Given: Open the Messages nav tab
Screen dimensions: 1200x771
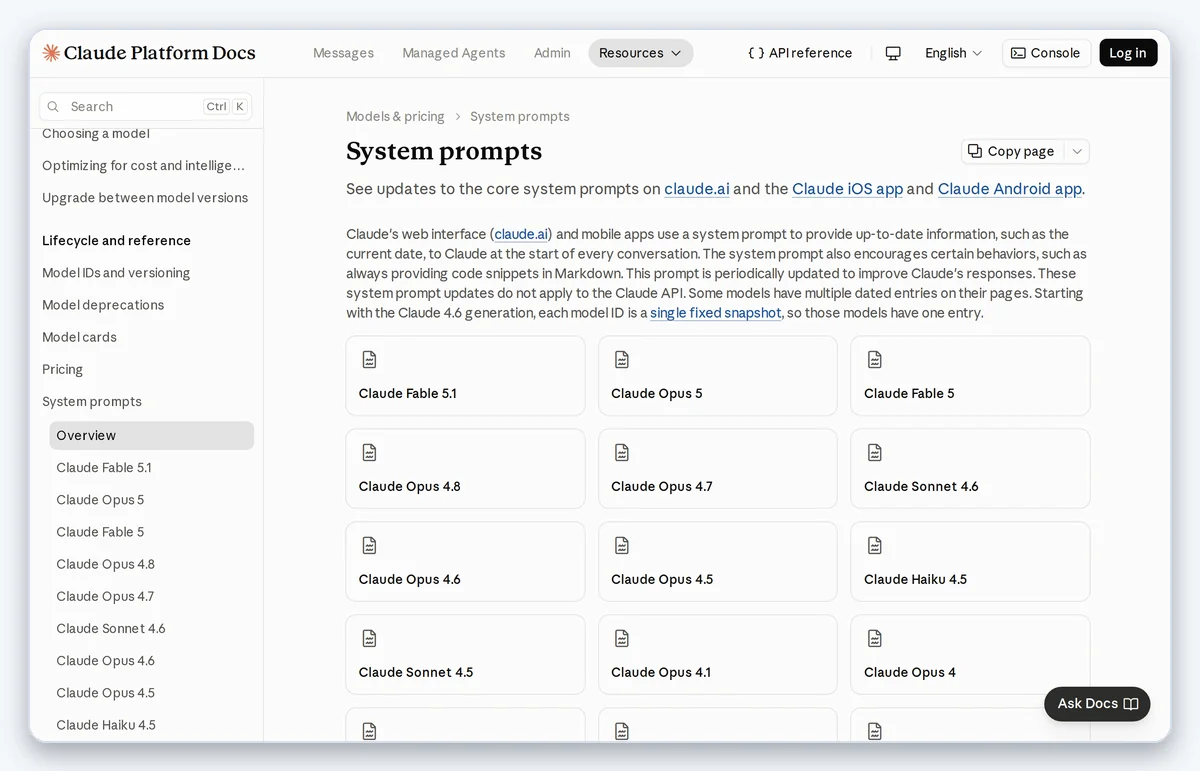Looking at the screenshot, I should click(343, 53).
